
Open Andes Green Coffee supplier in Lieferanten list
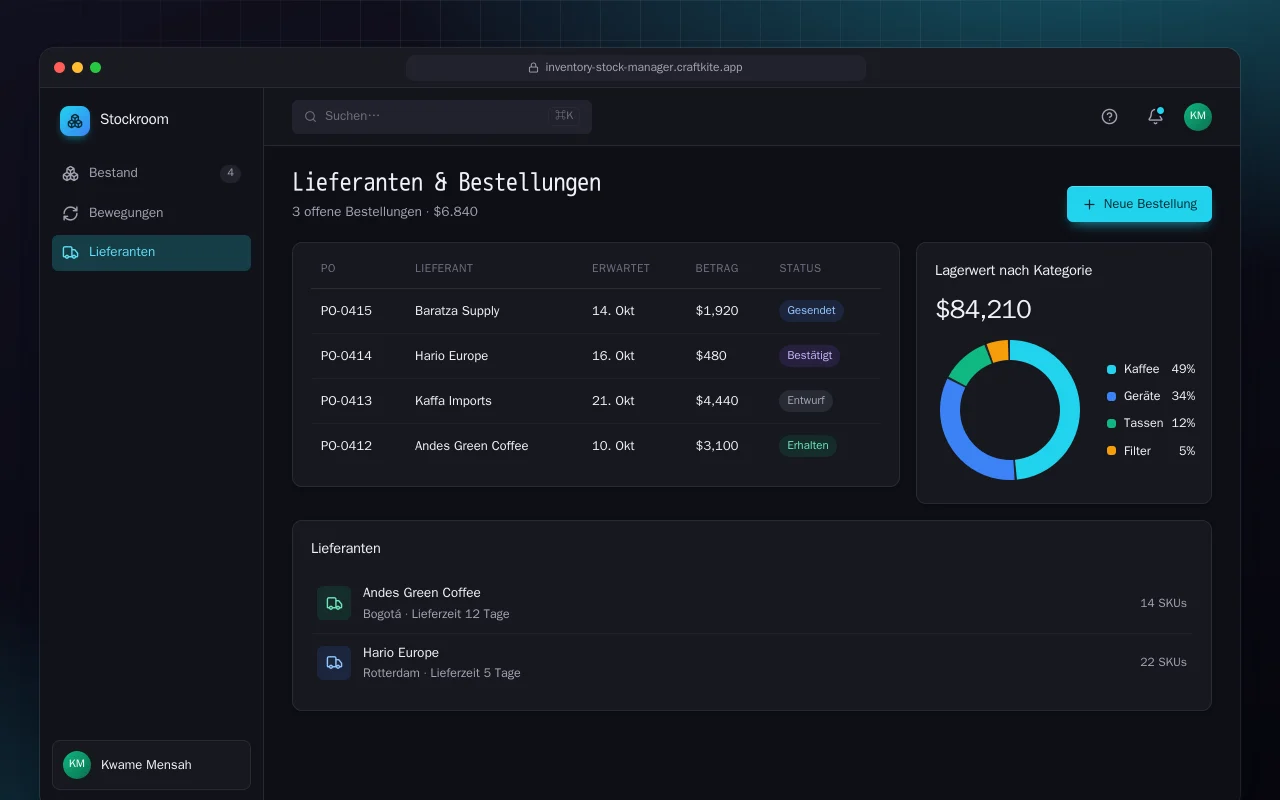[x=752, y=603]
